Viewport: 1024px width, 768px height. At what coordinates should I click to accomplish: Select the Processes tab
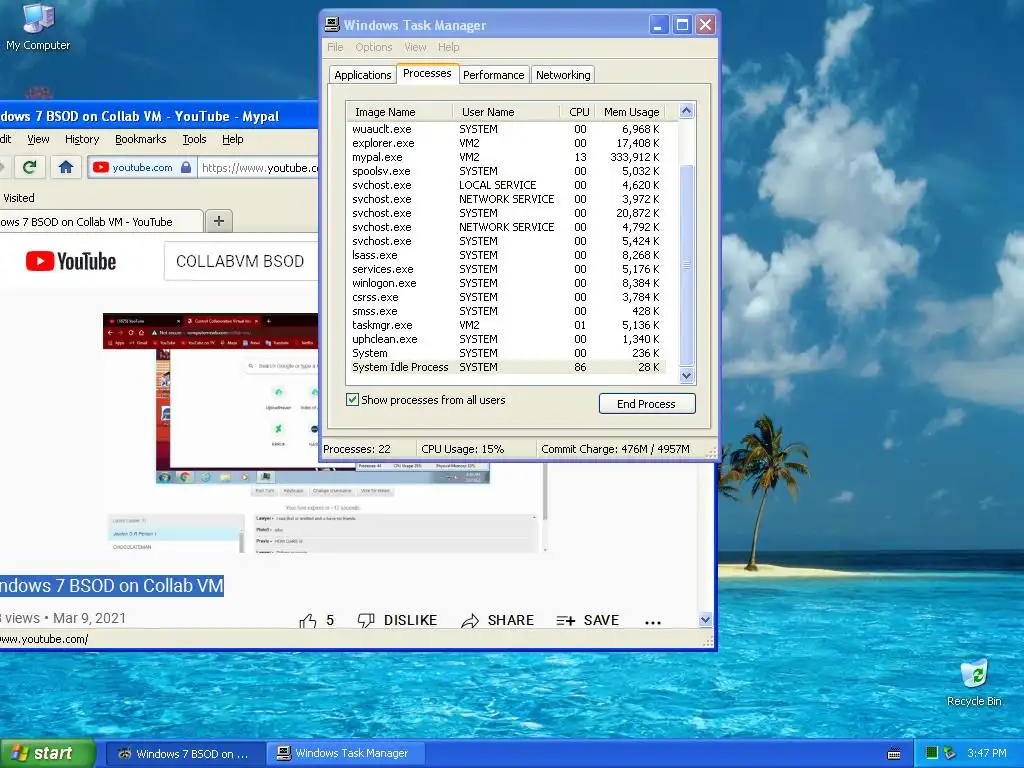coord(427,73)
